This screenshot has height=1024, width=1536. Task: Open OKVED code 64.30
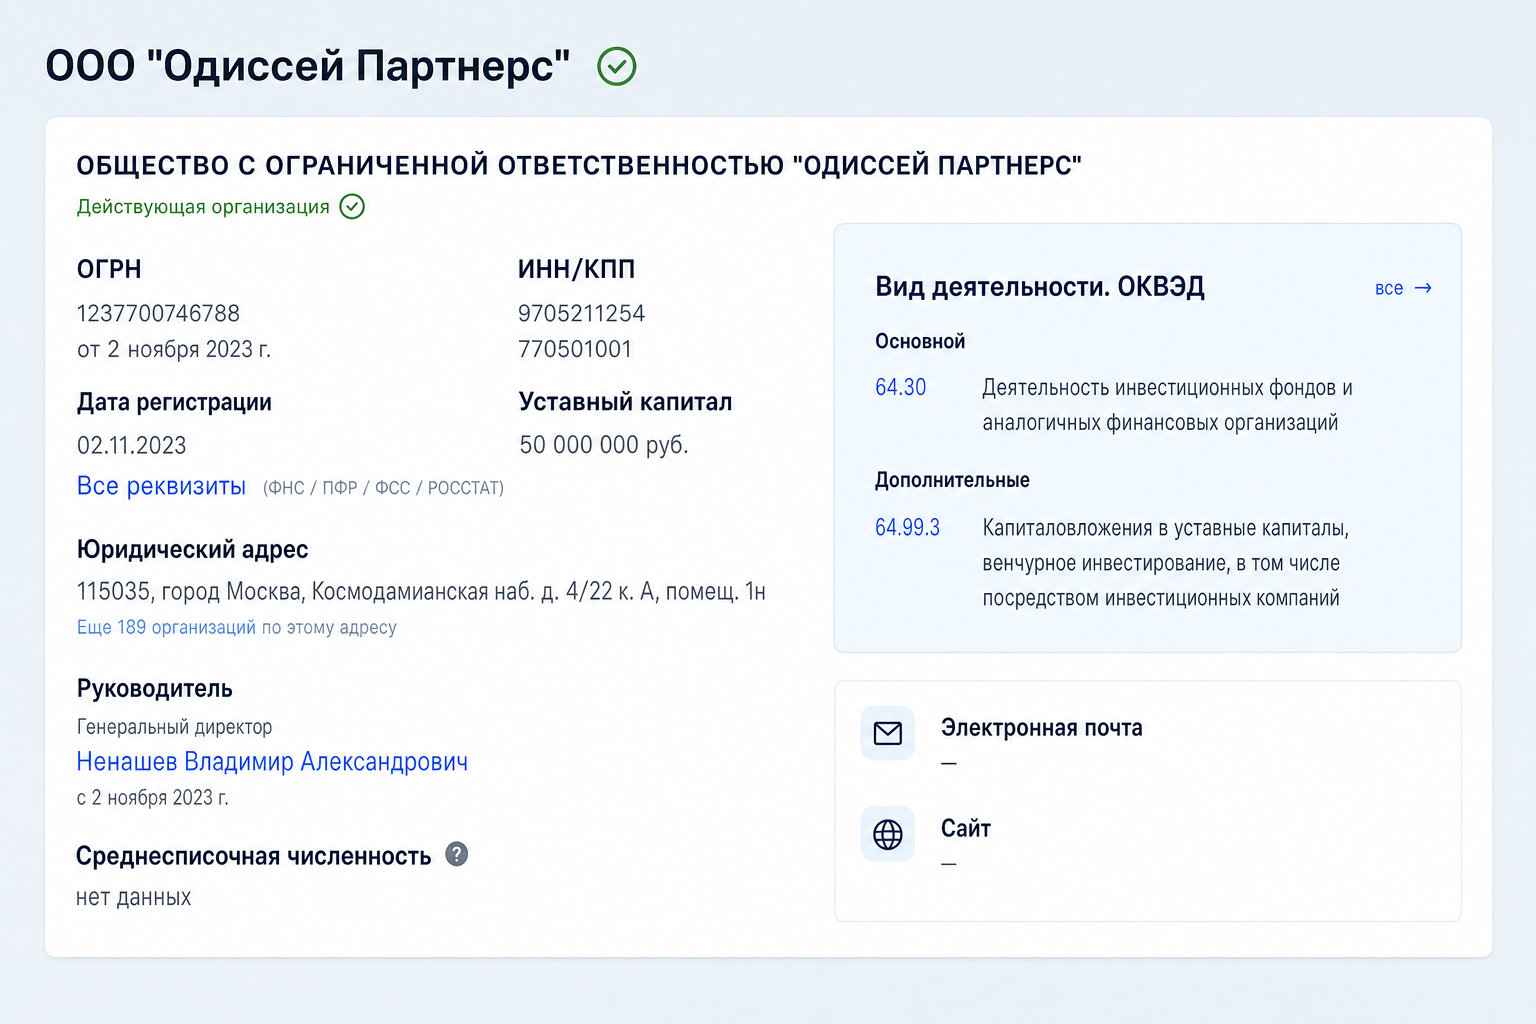(901, 387)
